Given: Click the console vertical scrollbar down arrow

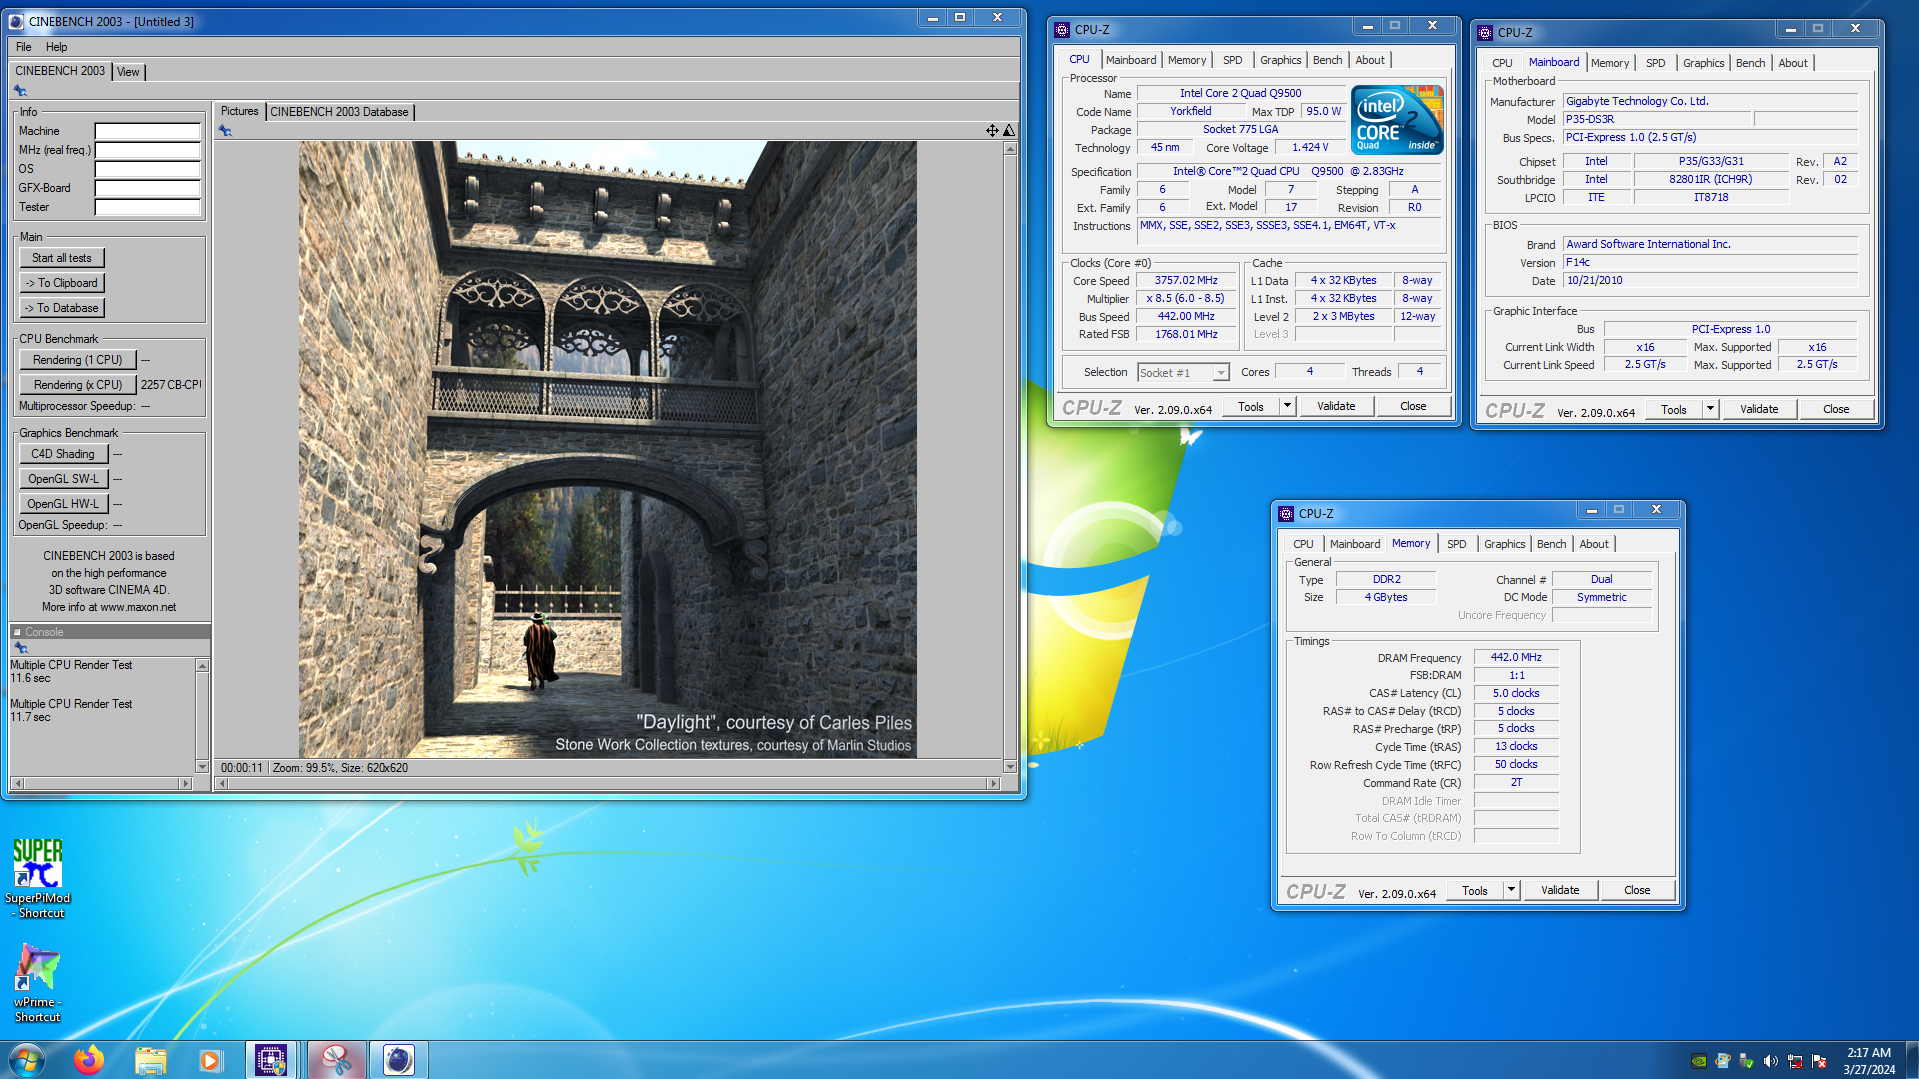Looking at the screenshot, I should click(x=202, y=767).
